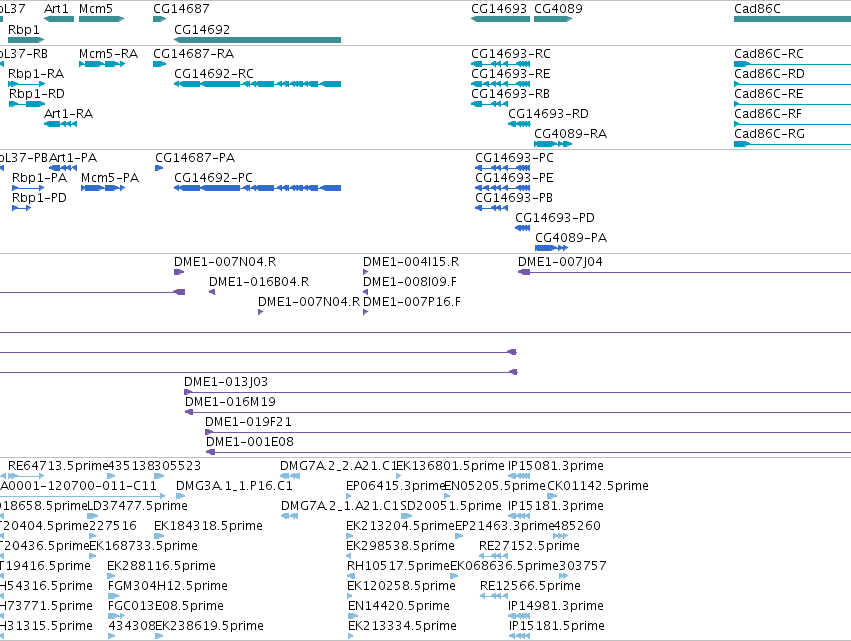Viewport: 851px width, 641px height.
Task: Click the DME1-007J04 BAC clone label
Action: (560, 262)
